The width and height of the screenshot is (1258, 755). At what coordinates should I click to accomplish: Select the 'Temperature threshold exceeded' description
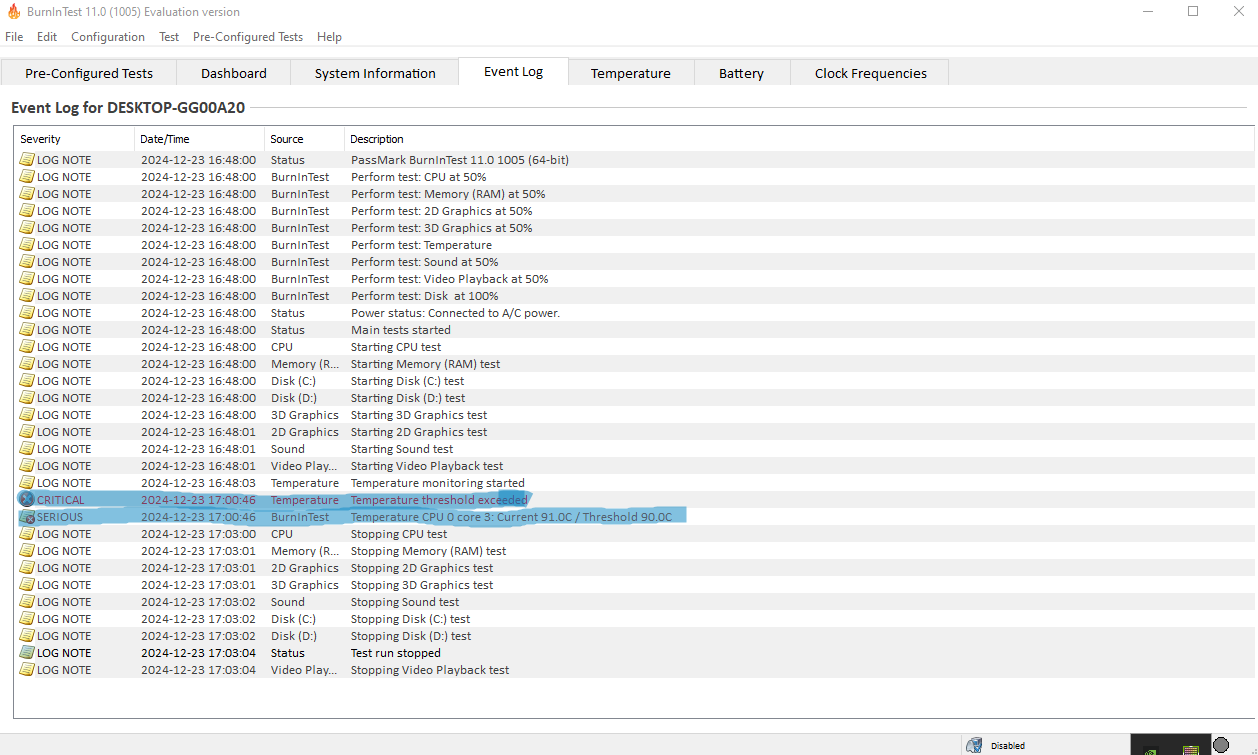439,500
